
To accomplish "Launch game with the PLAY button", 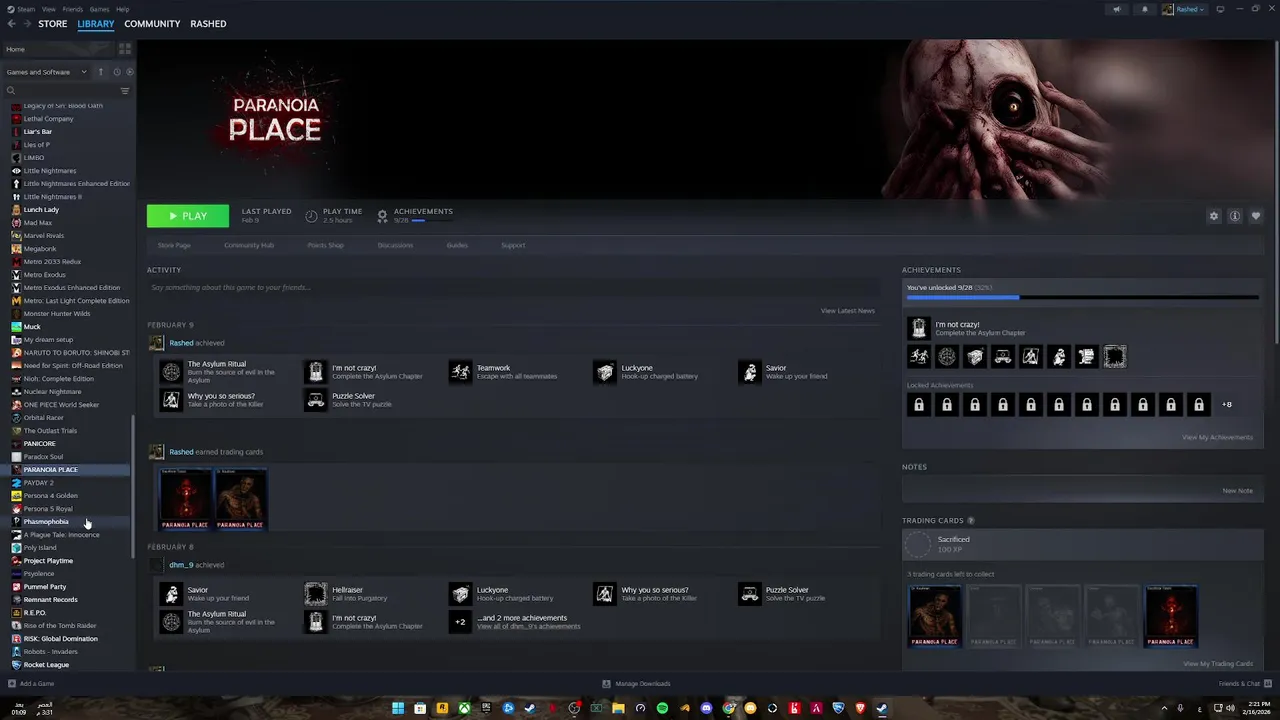I will point(188,216).
